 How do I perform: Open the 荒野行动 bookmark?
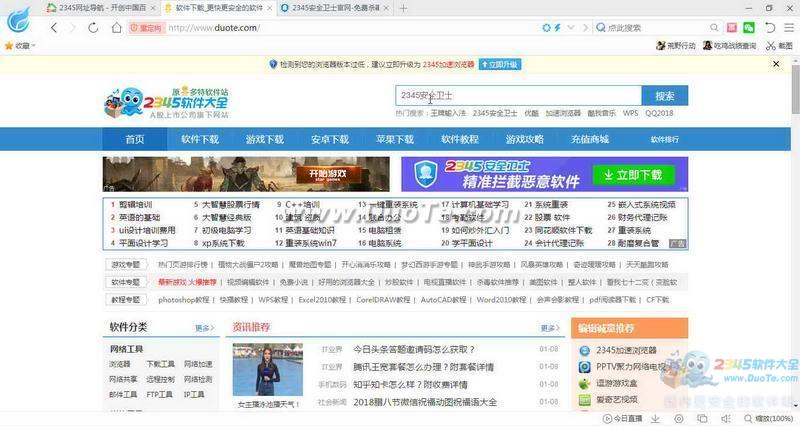coord(676,46)
